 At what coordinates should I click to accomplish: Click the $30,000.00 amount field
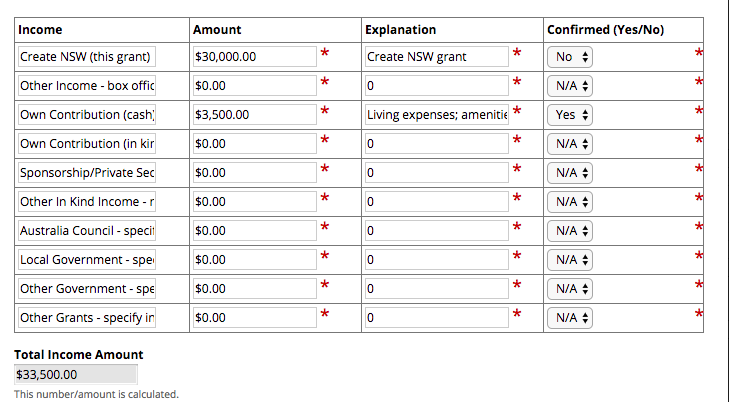point(255,57)
